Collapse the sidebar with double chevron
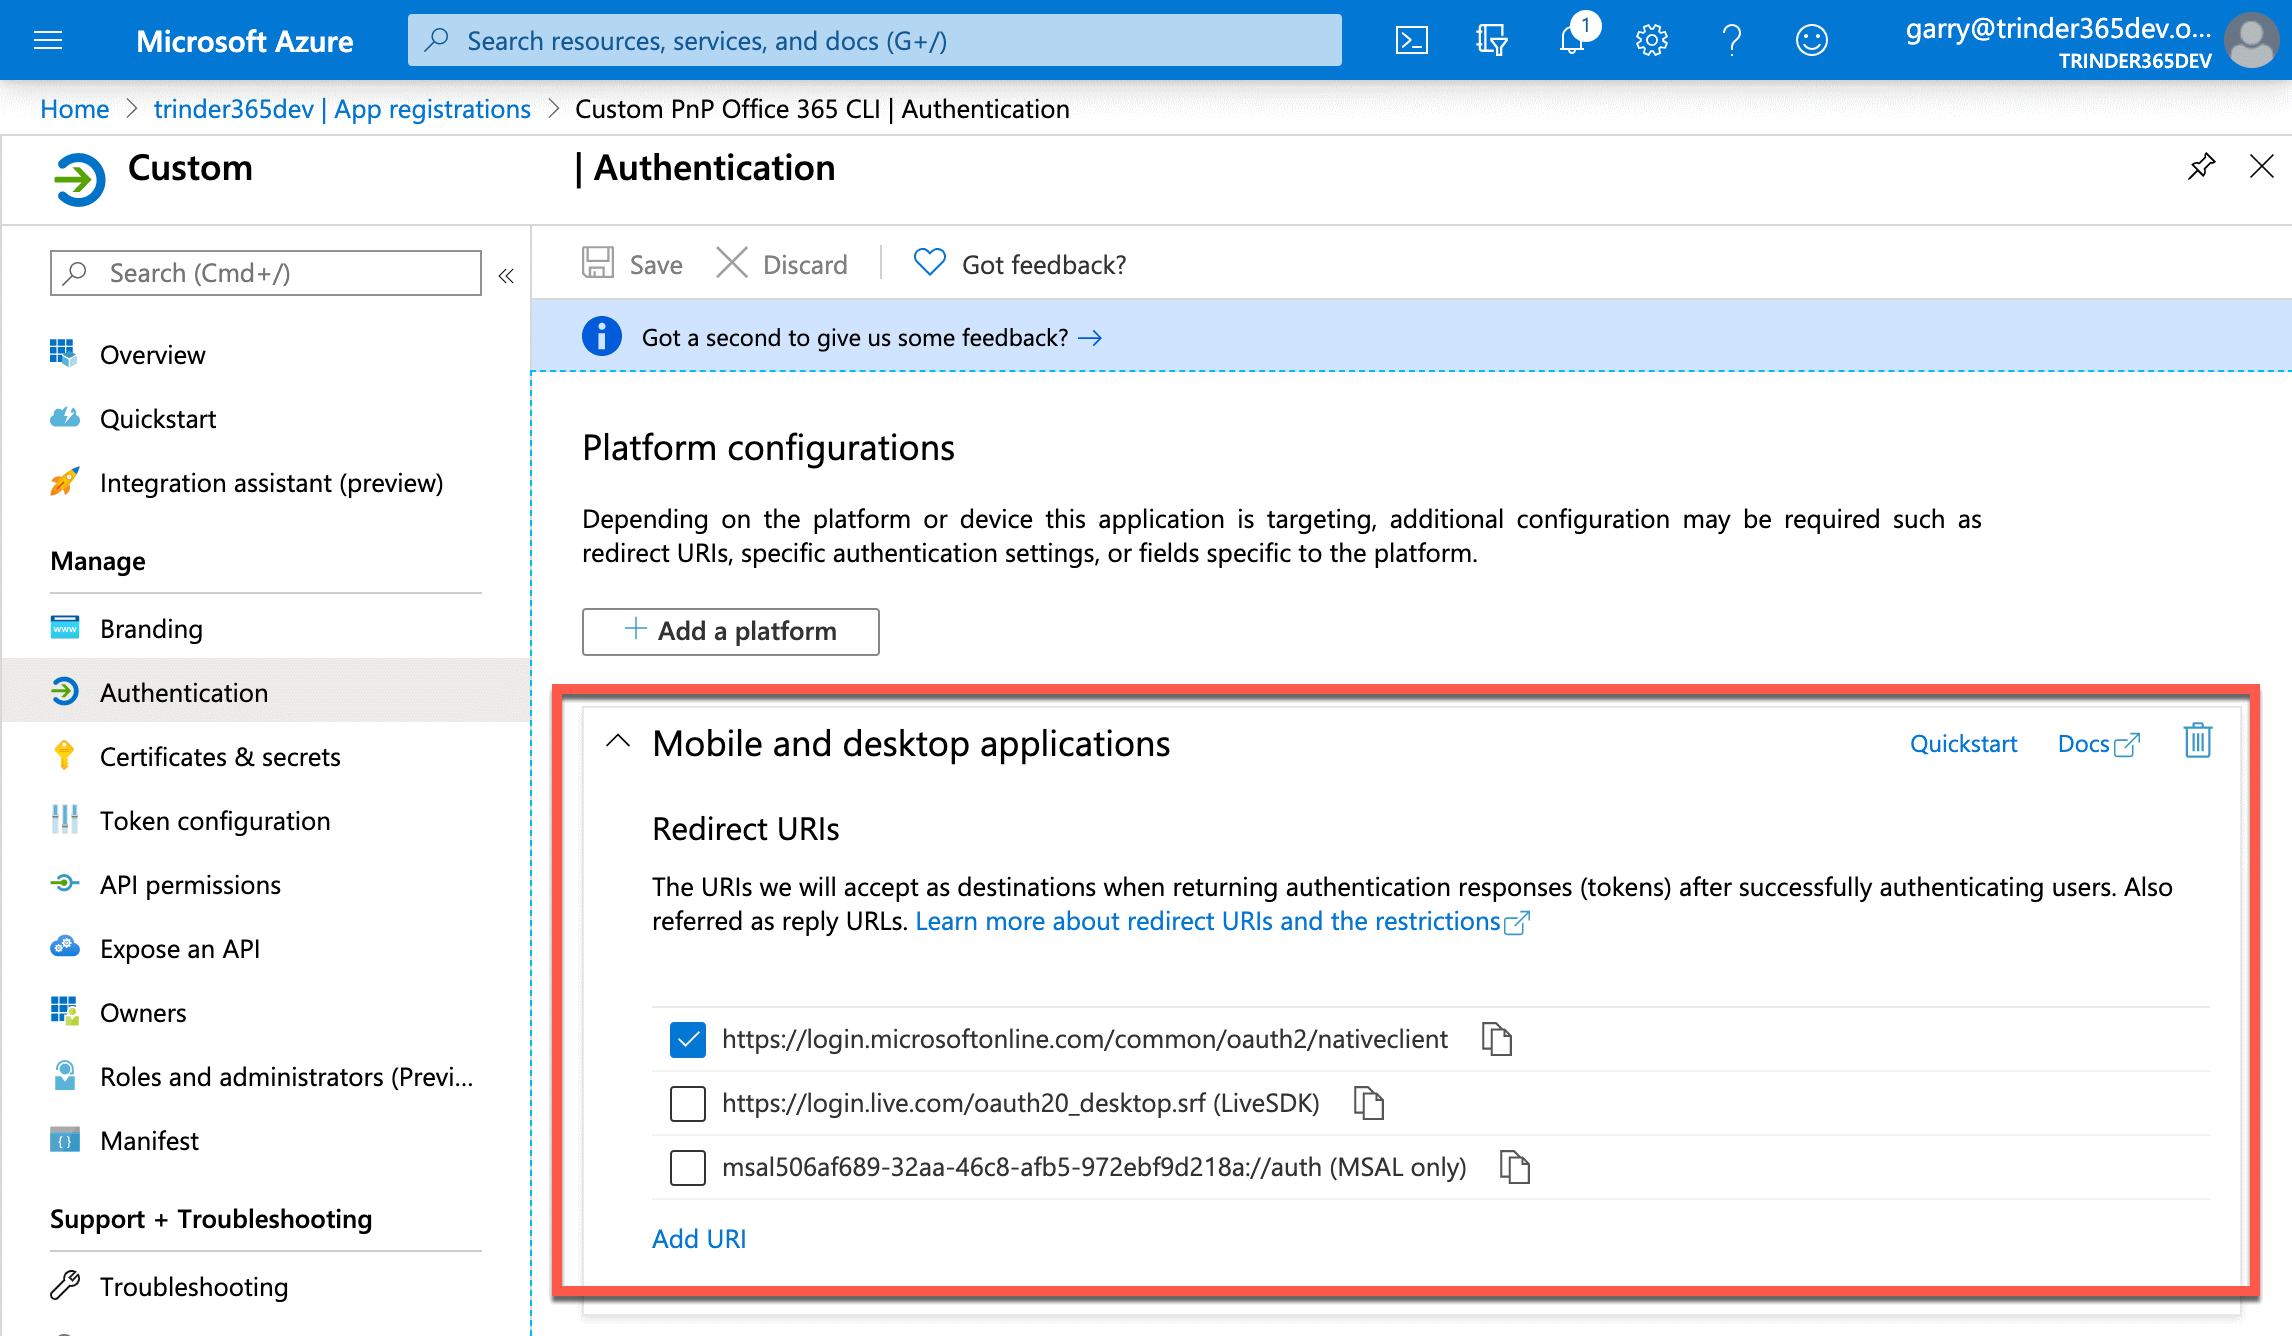2292x1336 pixels. click(506, 276)
